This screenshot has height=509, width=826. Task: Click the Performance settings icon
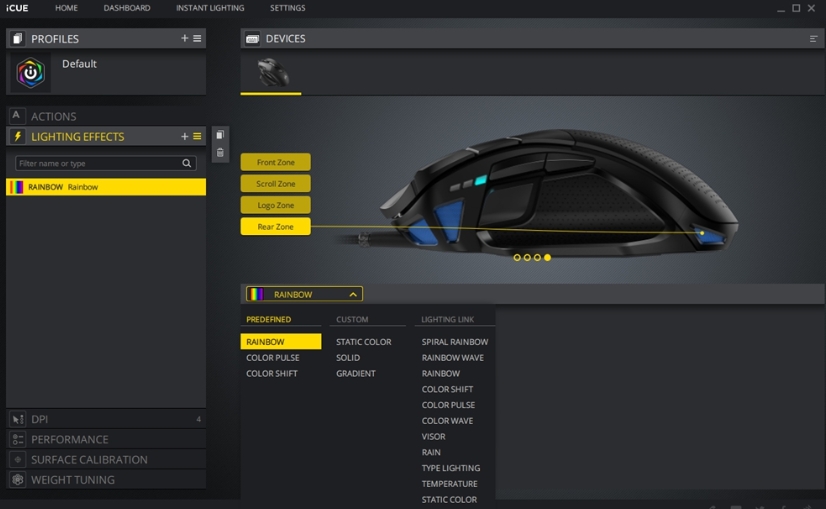[17, 439]
